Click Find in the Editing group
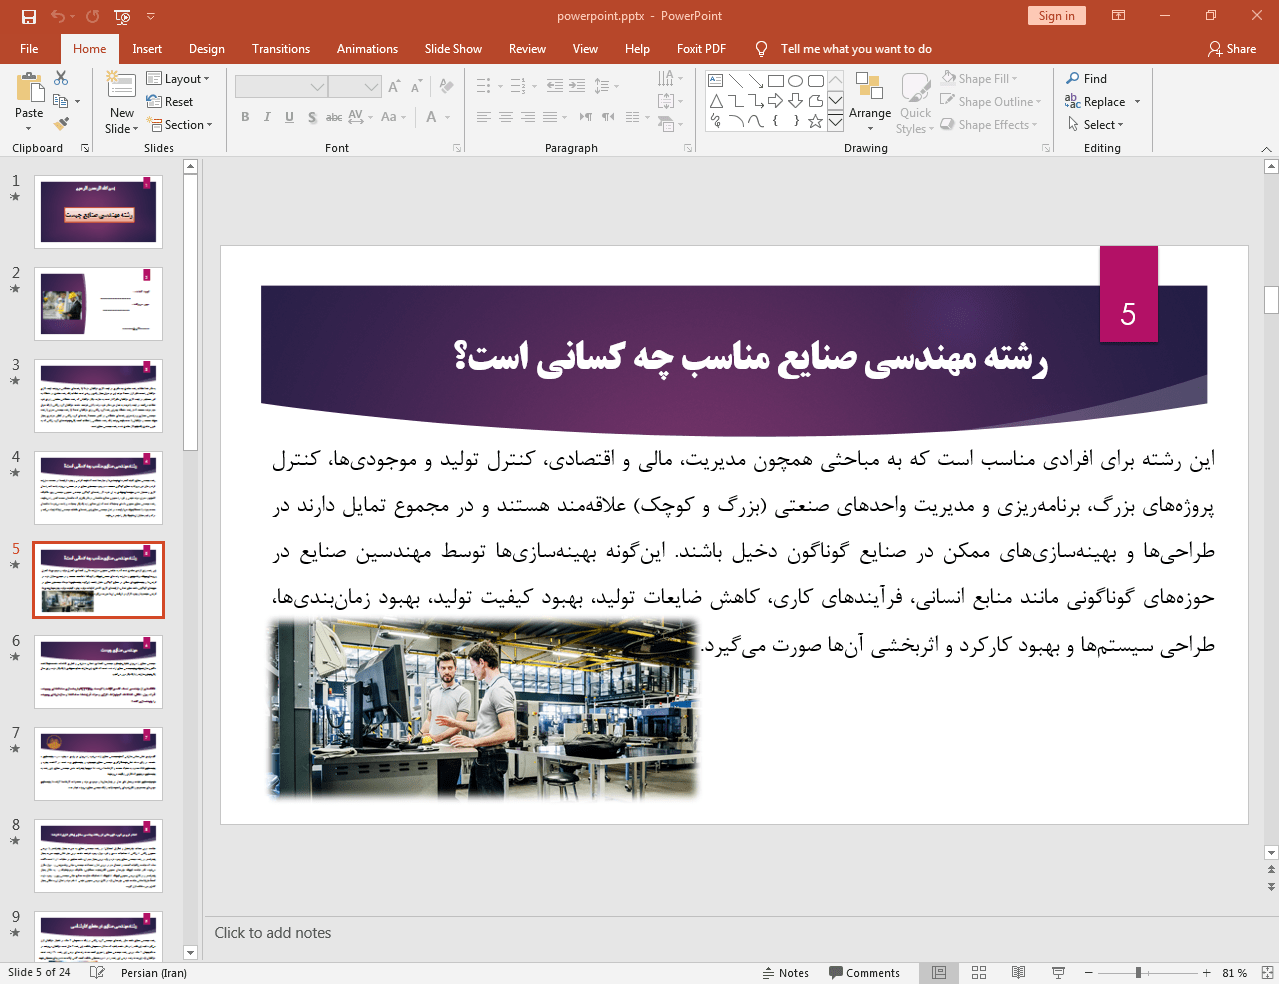1279x984 pixels. coord(1093,78)
